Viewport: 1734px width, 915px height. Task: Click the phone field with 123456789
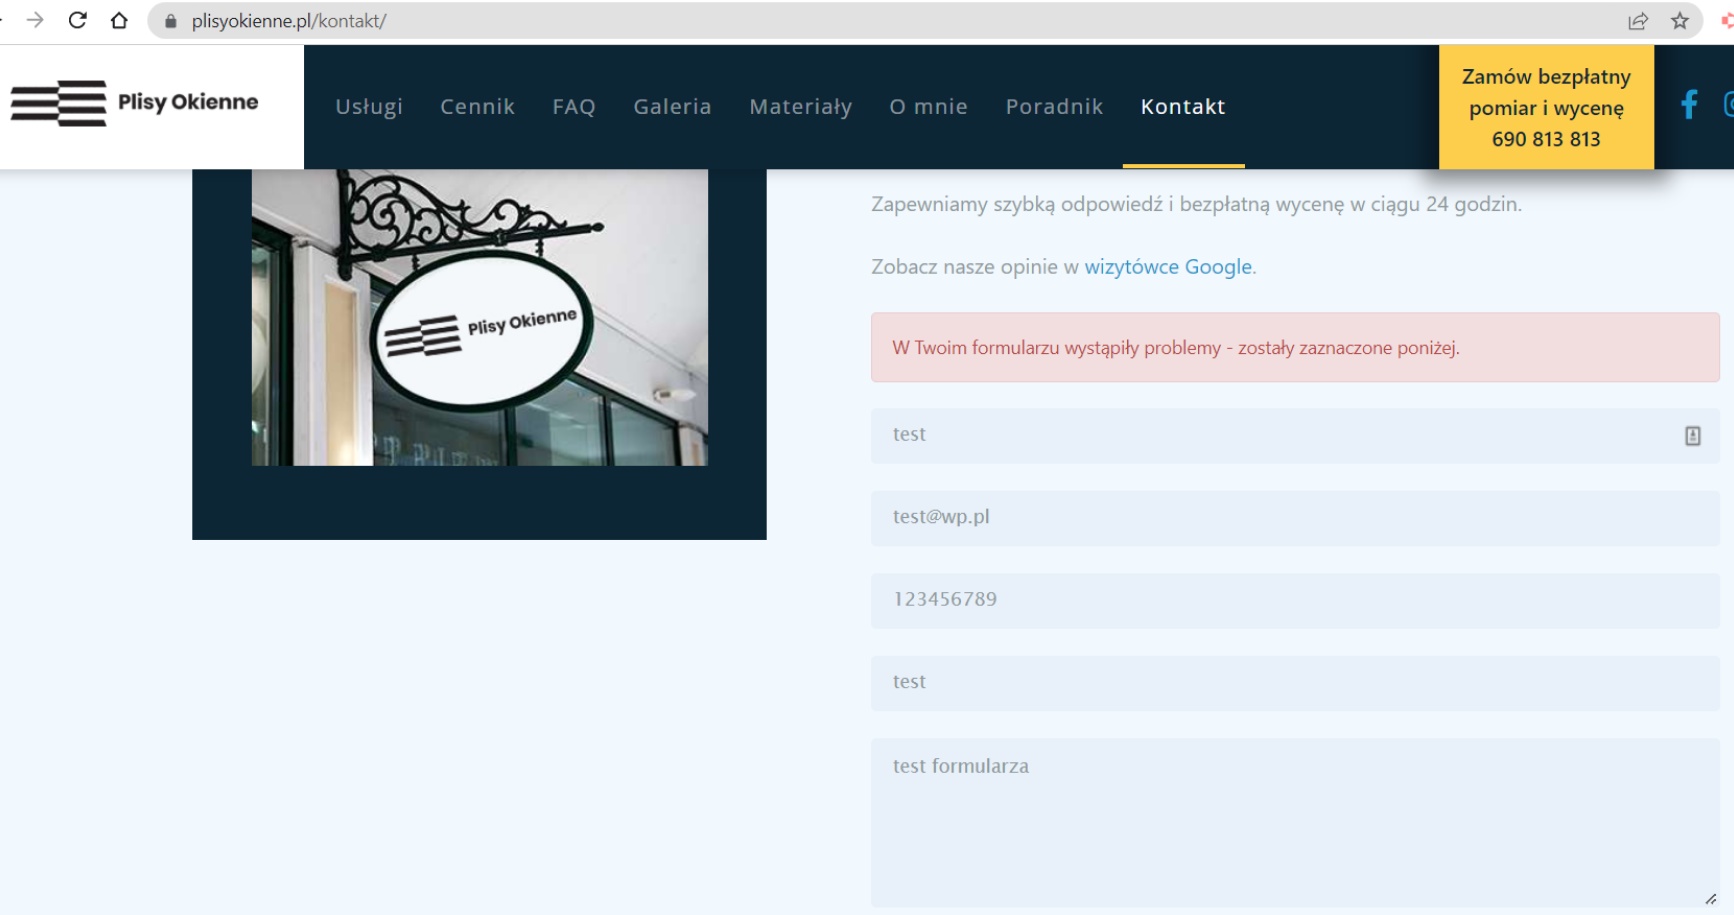coord(1295,601)
